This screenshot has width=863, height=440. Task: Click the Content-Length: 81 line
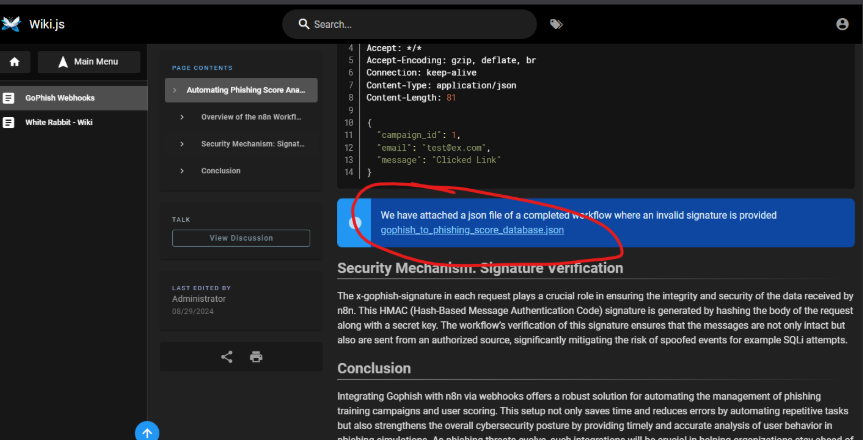click(411, 98)
